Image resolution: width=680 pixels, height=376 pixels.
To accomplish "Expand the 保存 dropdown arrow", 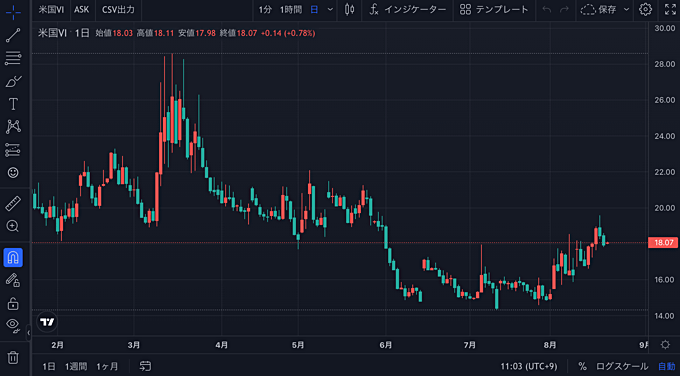I will (x=626, y=10).
